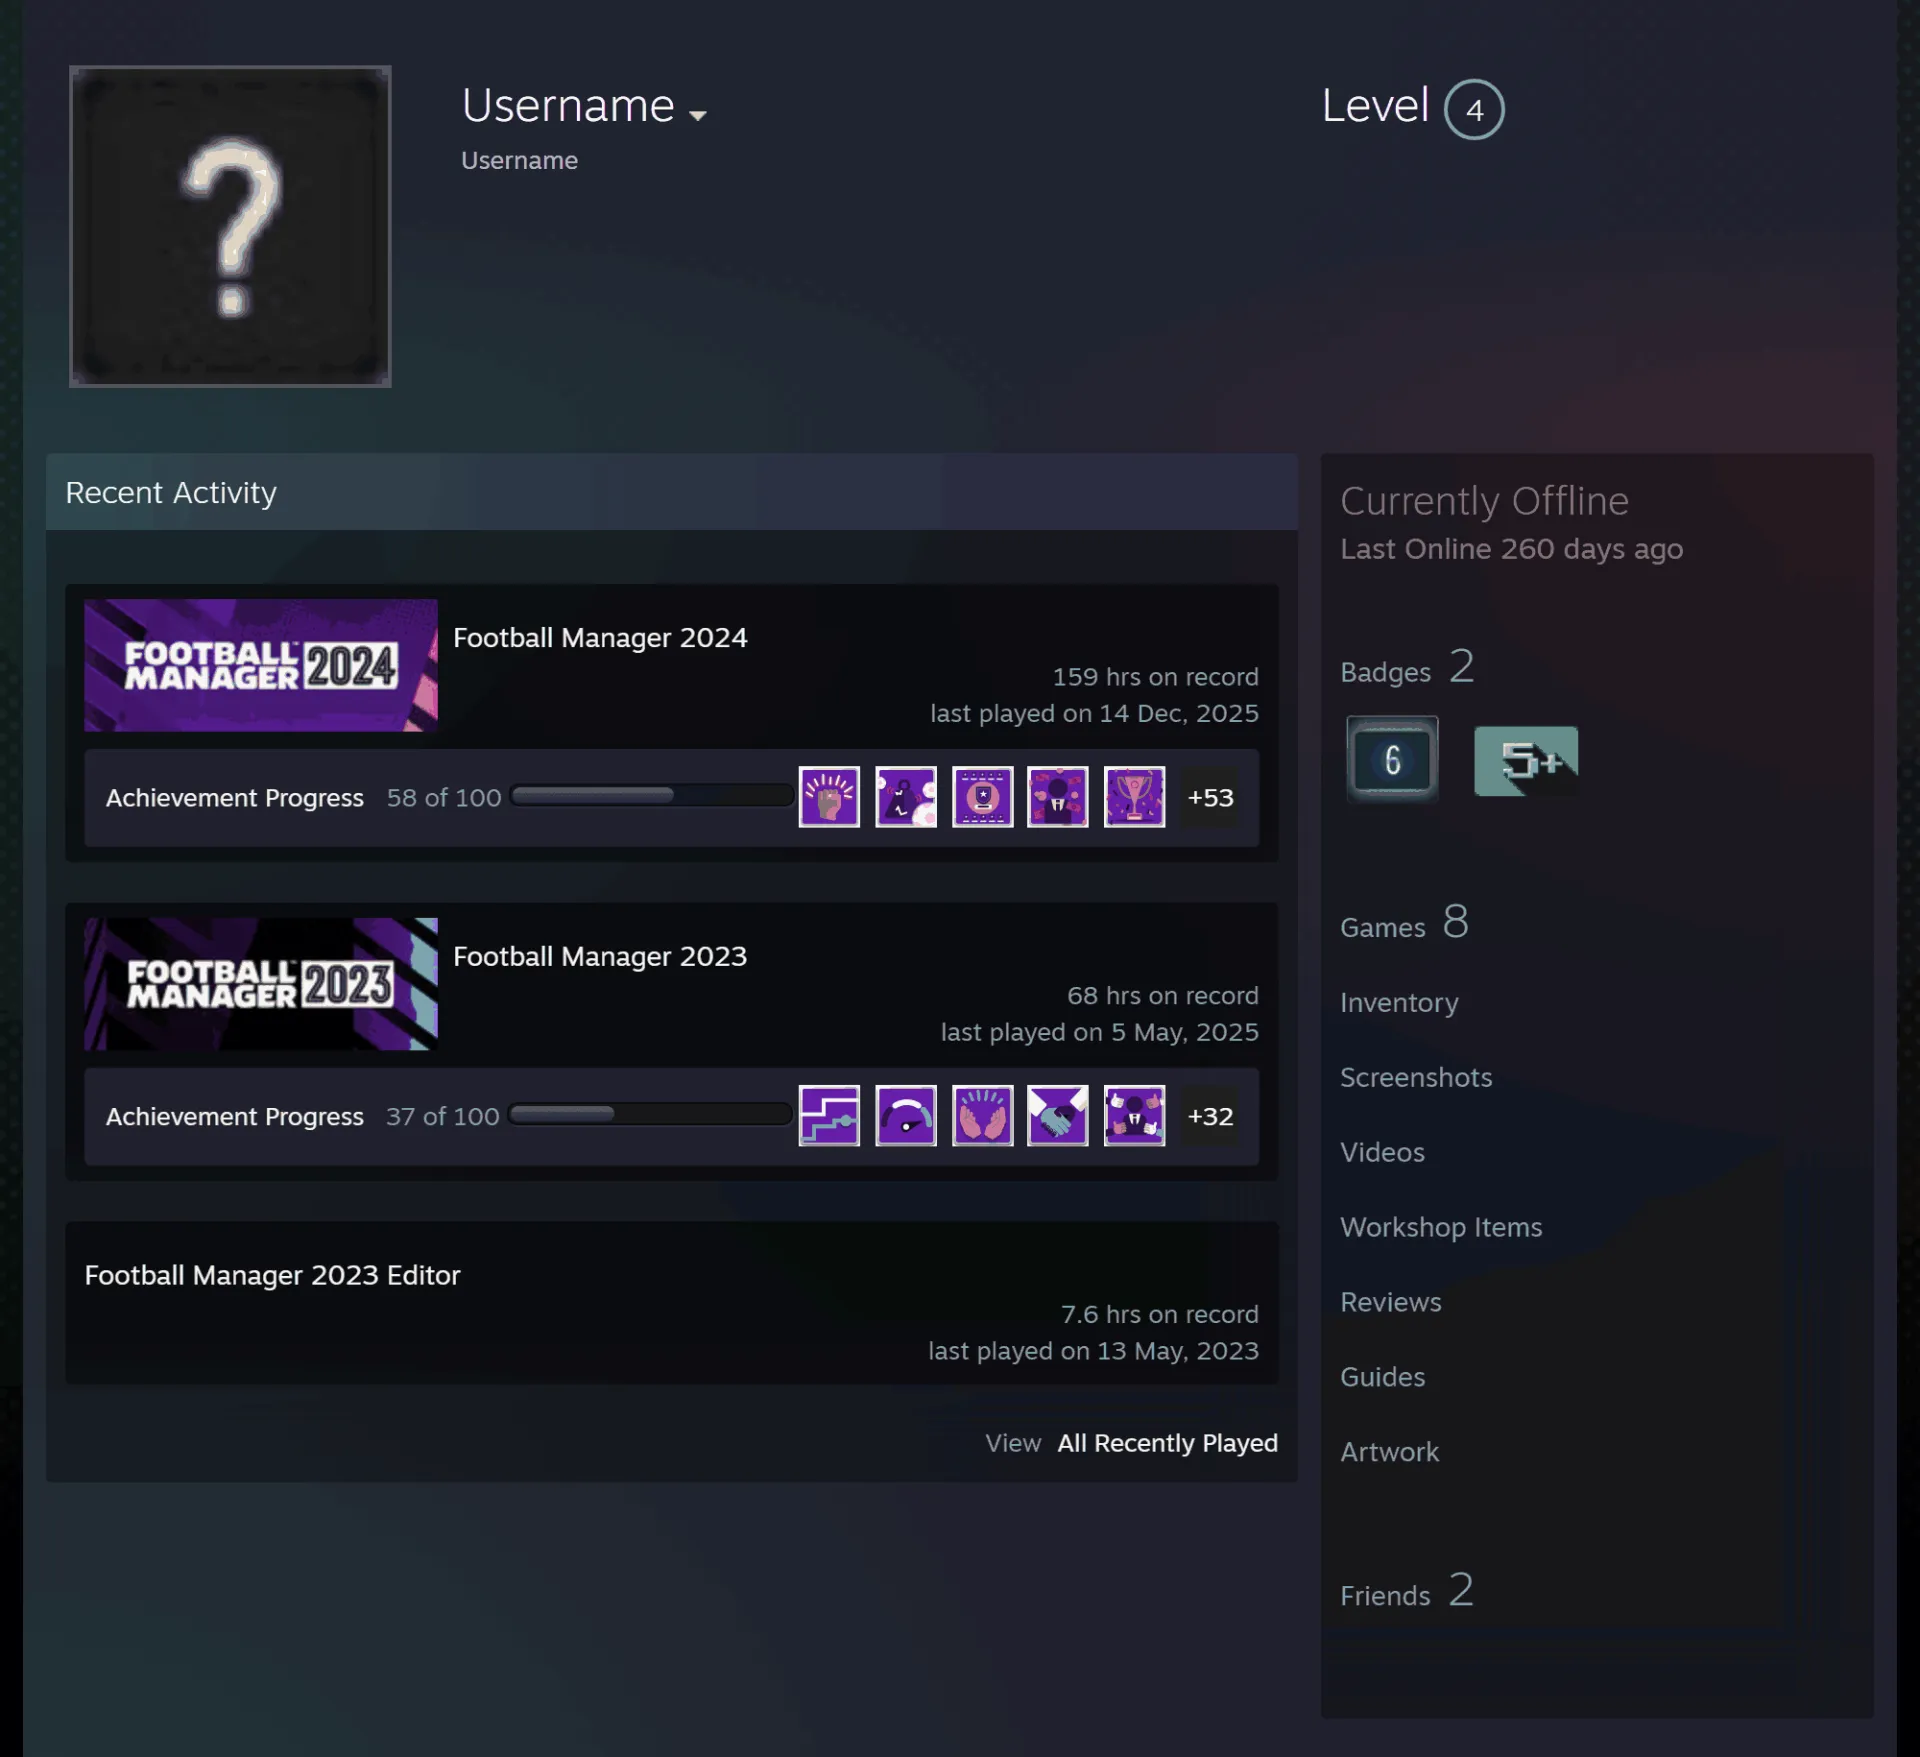Click the question mark profile avatar
This screenshot has width=1920, height=1757.
pos(230,226)
